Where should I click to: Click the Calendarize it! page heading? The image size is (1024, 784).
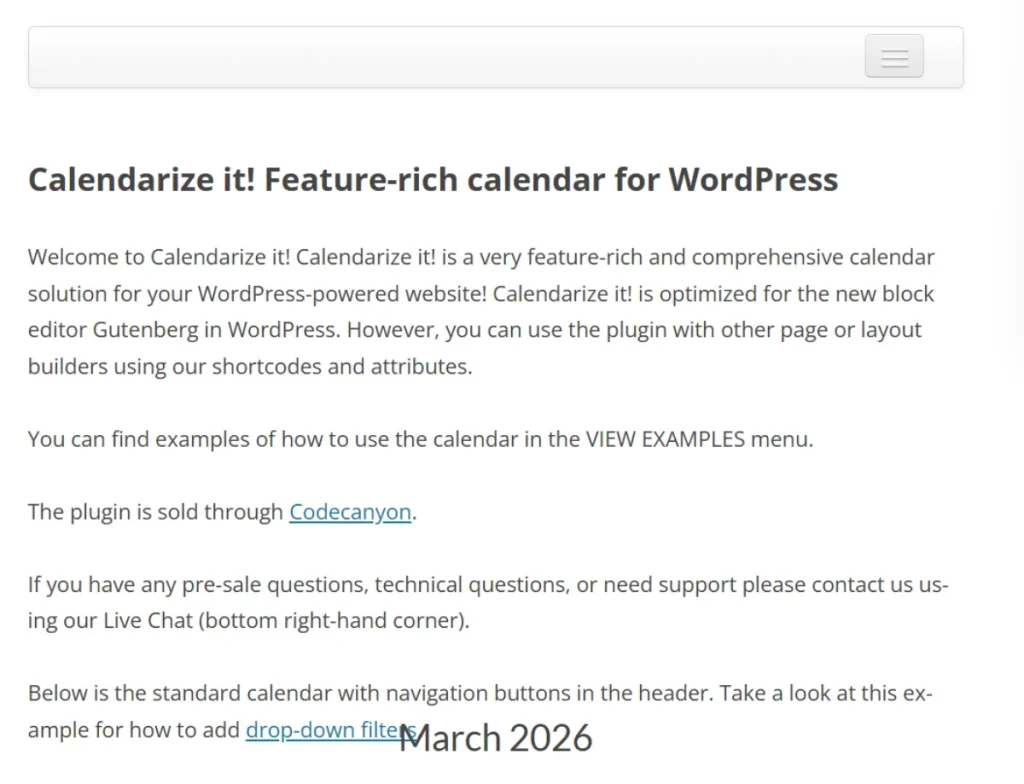click(x=433, y=180)
